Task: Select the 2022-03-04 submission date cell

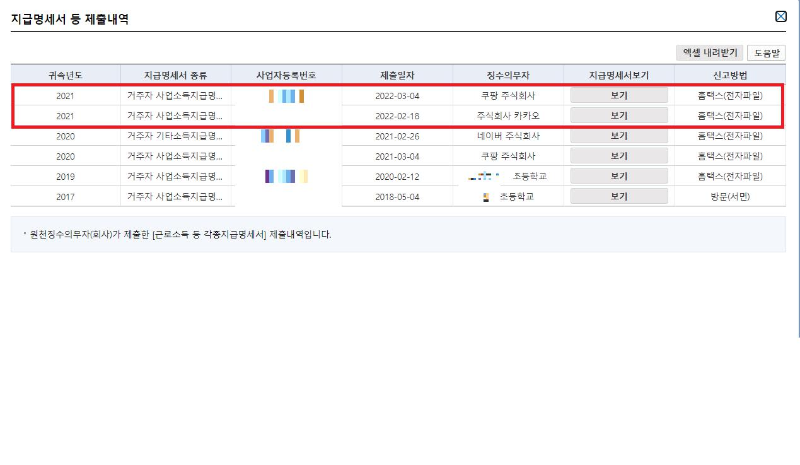Action: pyautogui.click(x=397, y=96)
